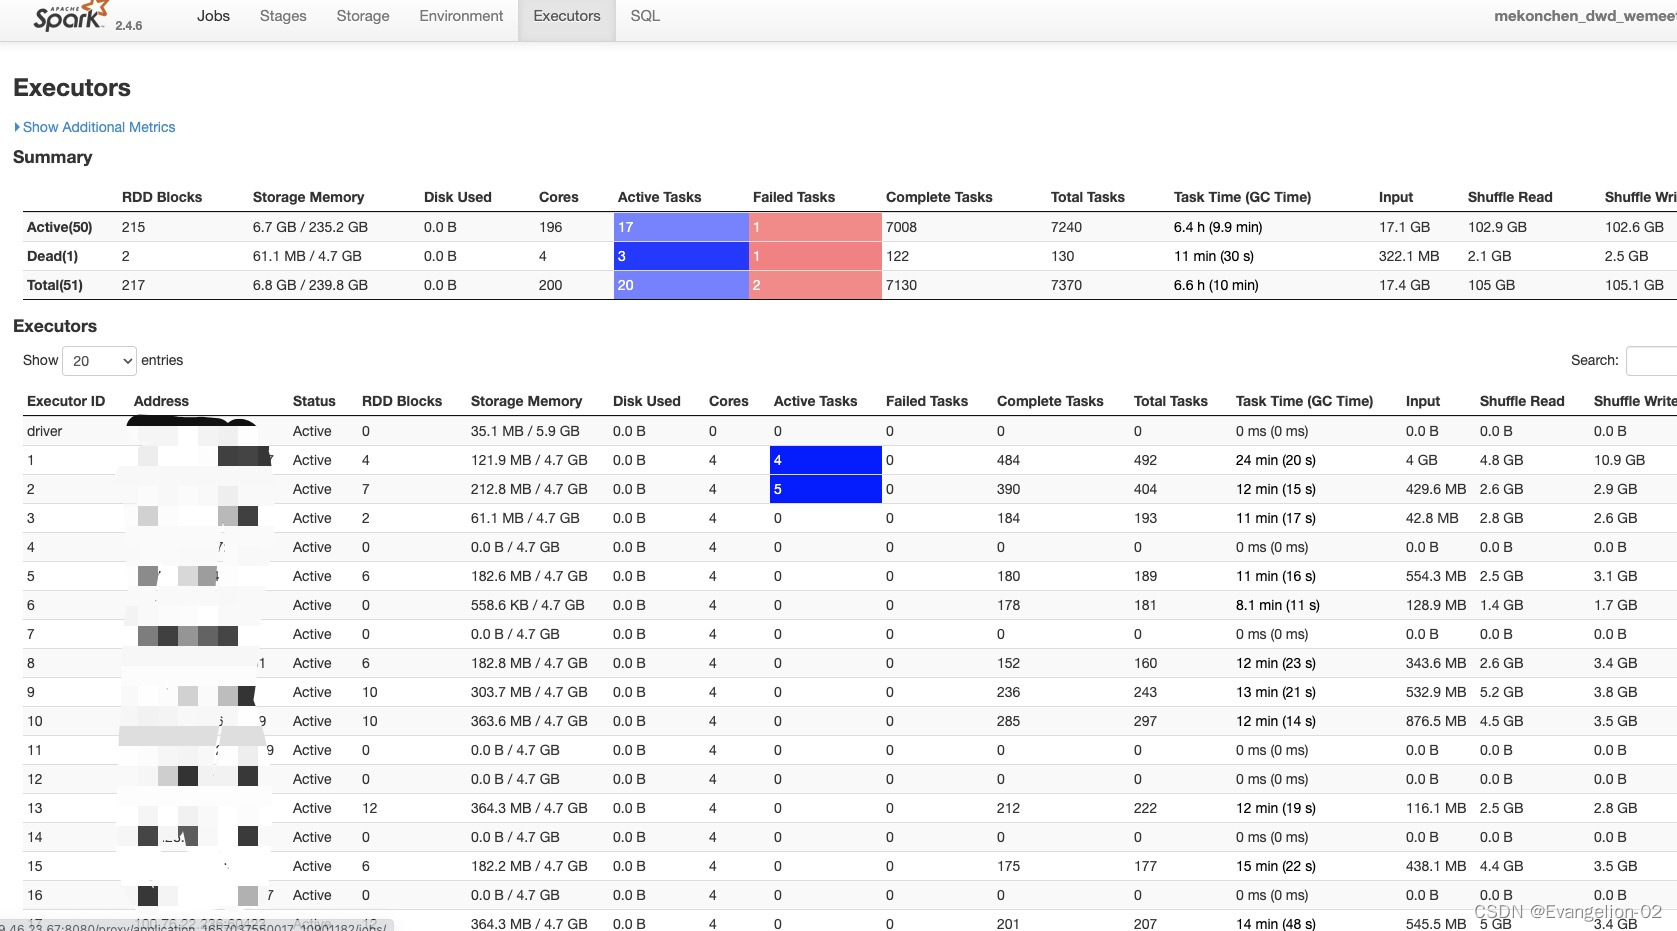Sort executors table by Status
Viewport: 1677px width, 931px height.
click(x=314, y=401)
